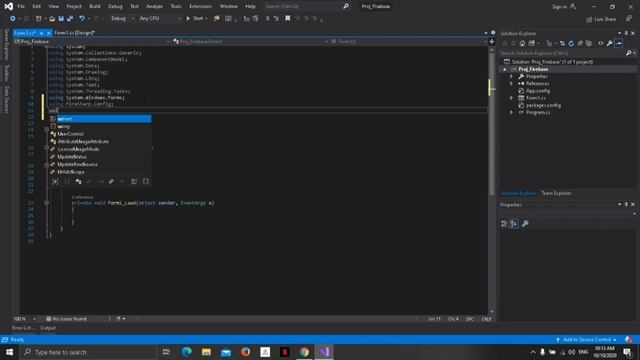Screen dimensions: 640x360
Task: Click the Chrome taskbar icon
Action: point(304,352)
